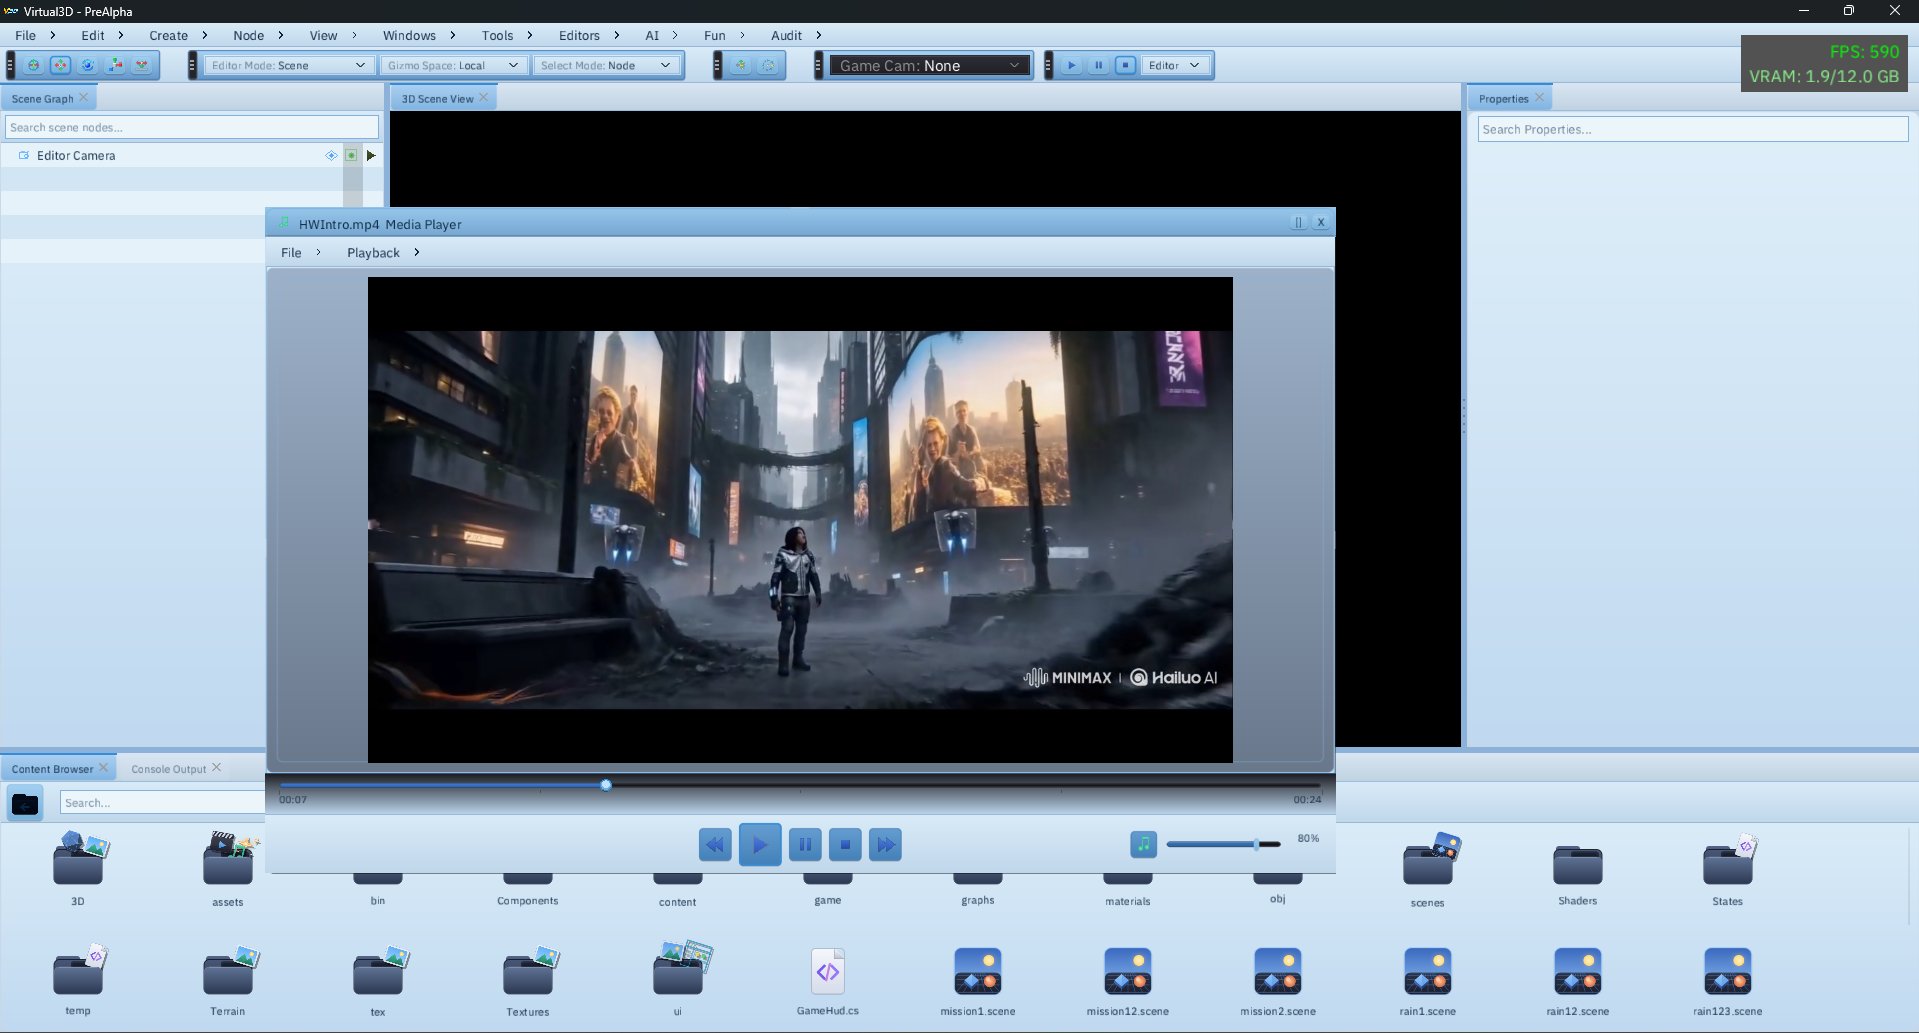This screenshot has height=1033, width=1919.
Task: Focus the content browser Search field
Action: pos(163,803)
